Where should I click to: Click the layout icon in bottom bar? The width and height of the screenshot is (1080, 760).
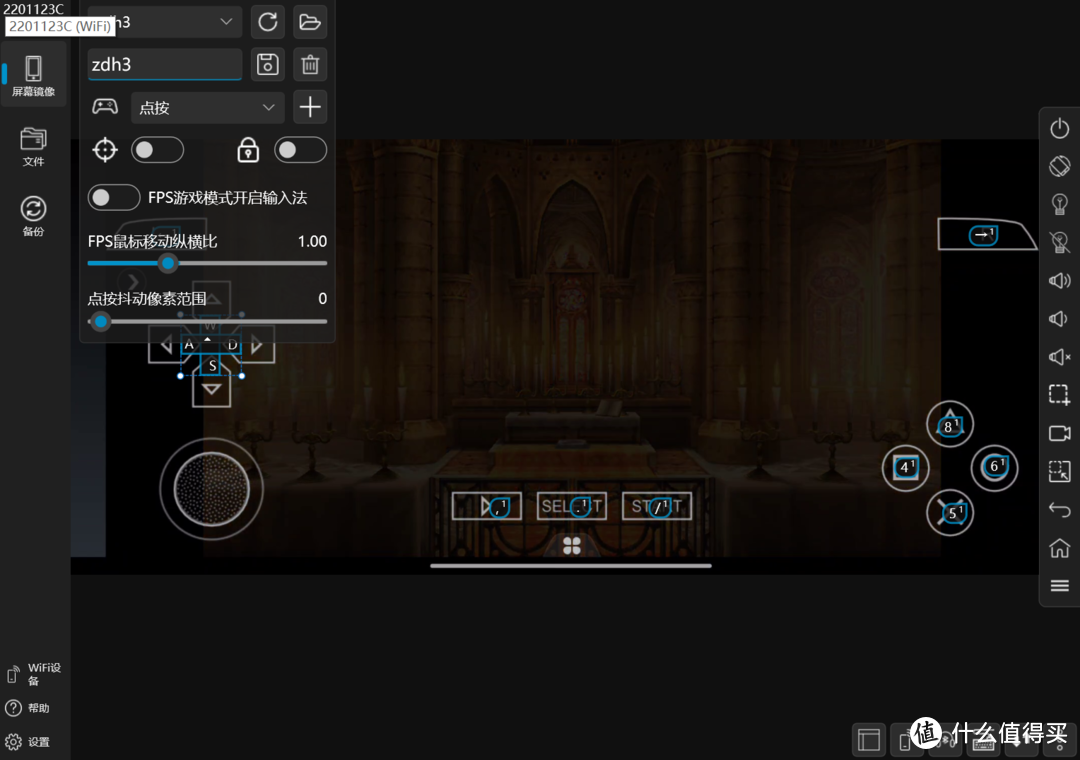click(x=869, y=741)
